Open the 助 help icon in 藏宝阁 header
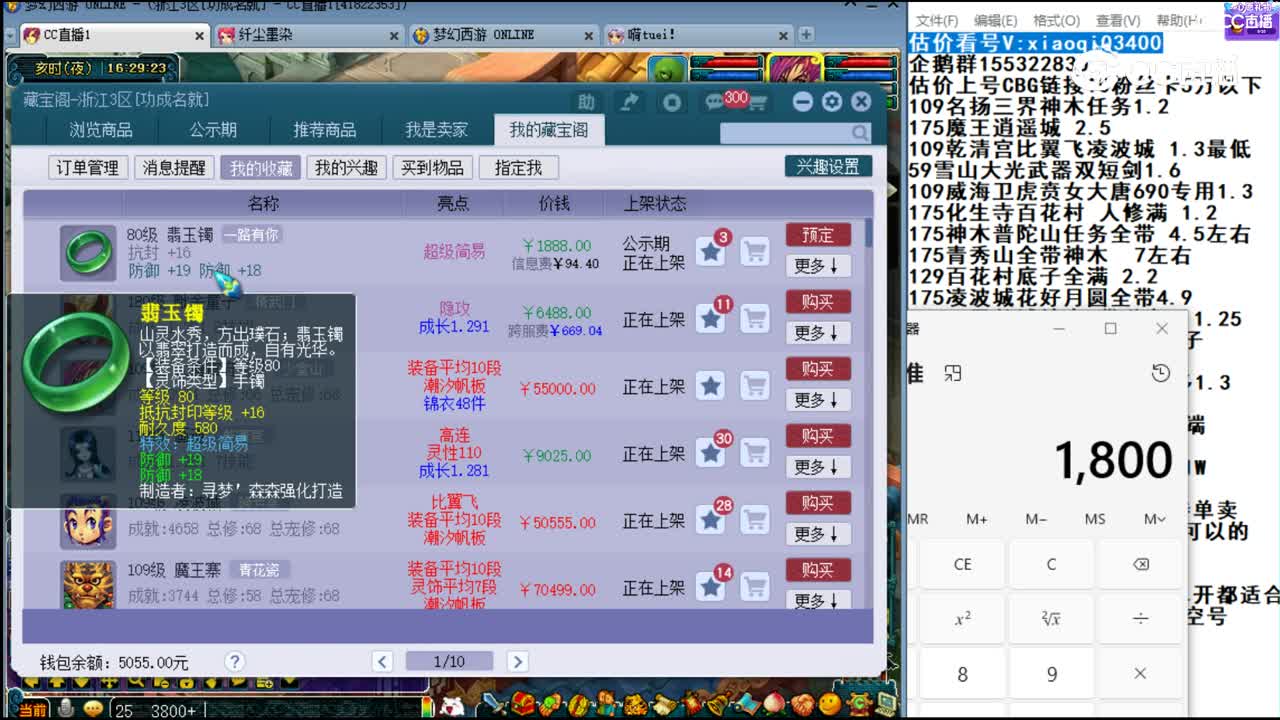Viewport: 1280px width, 720px height. click(x=586, y=102)
